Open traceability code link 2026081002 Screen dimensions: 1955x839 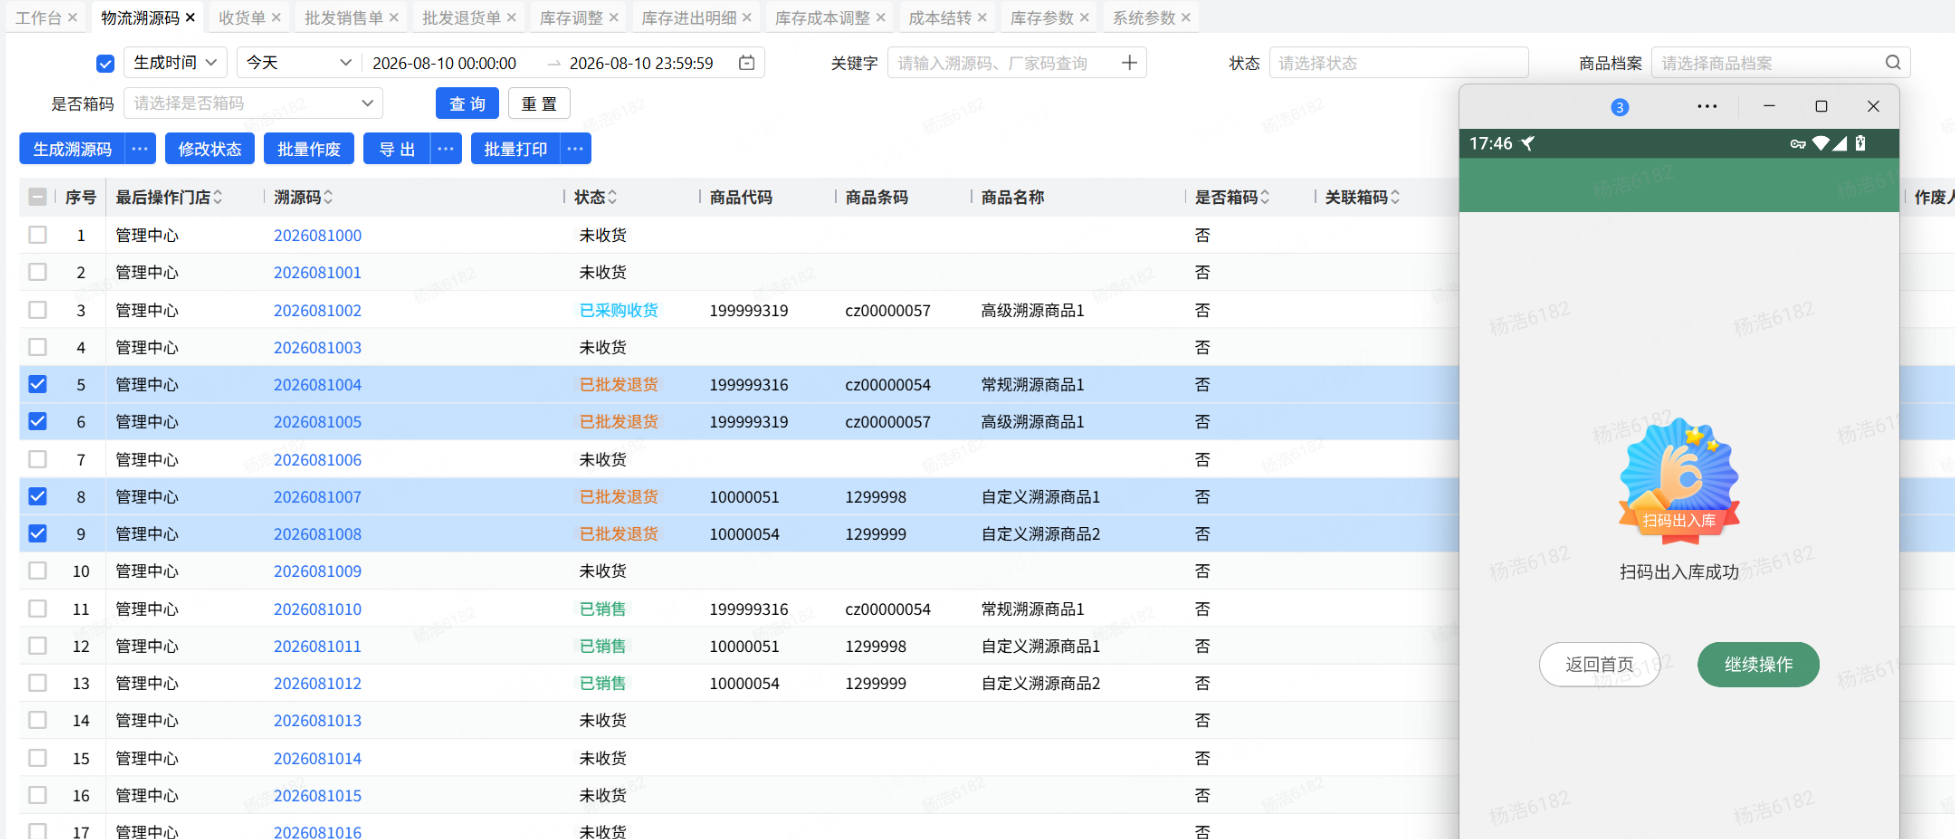pos(317,310)
